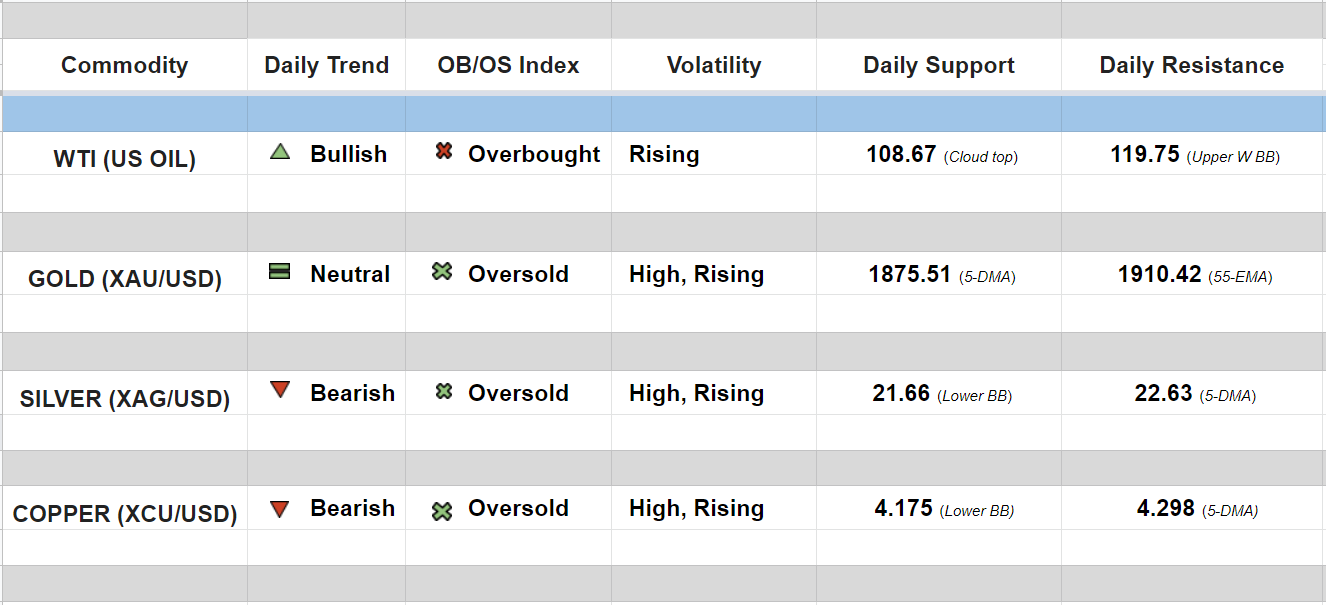
Task: Click the Gold resistance value 1910.42
Action: pyautogui.click(x=1159, y=274)
